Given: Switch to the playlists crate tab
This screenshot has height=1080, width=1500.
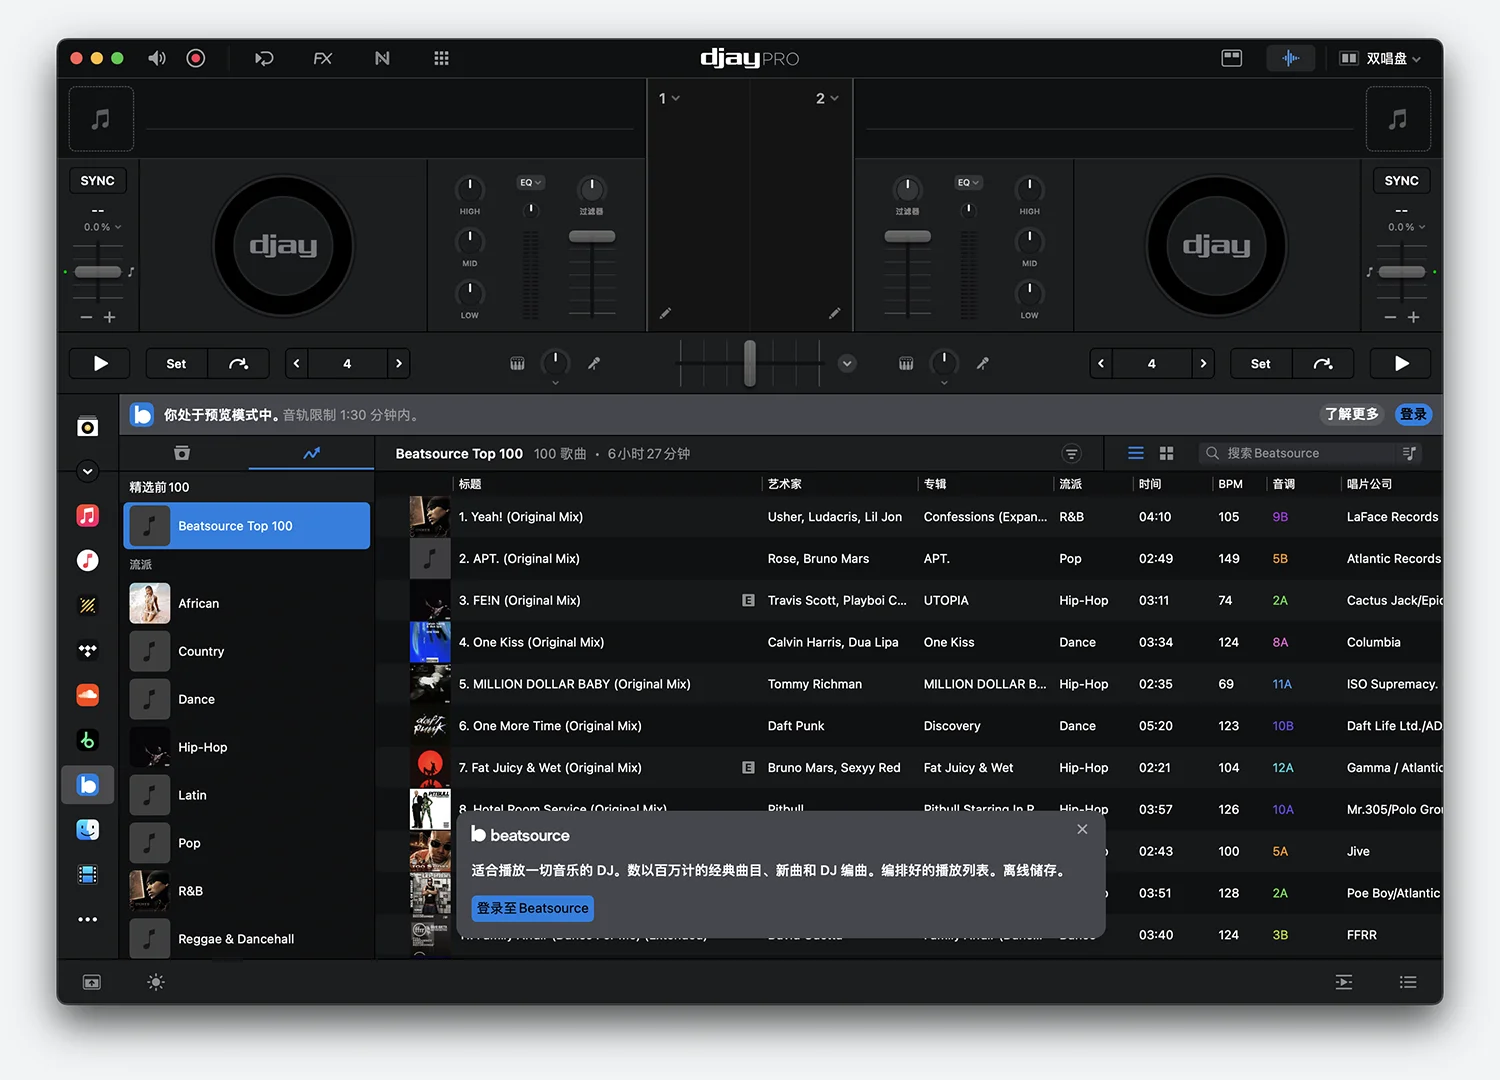Looking at the screenshot, I should [x=182, y=453].
